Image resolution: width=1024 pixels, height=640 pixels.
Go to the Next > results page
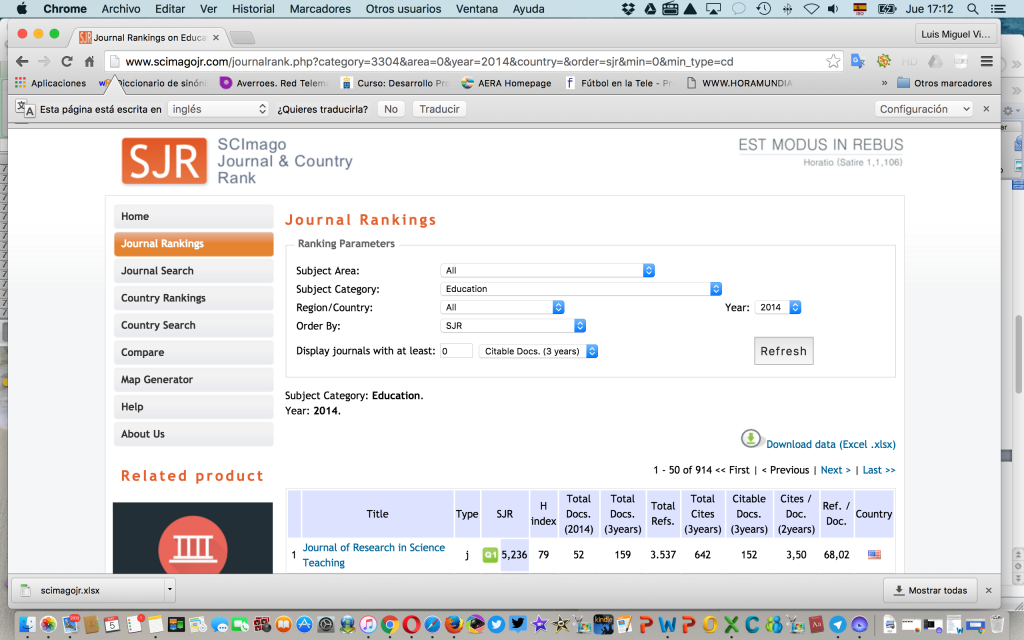(835, 470)
